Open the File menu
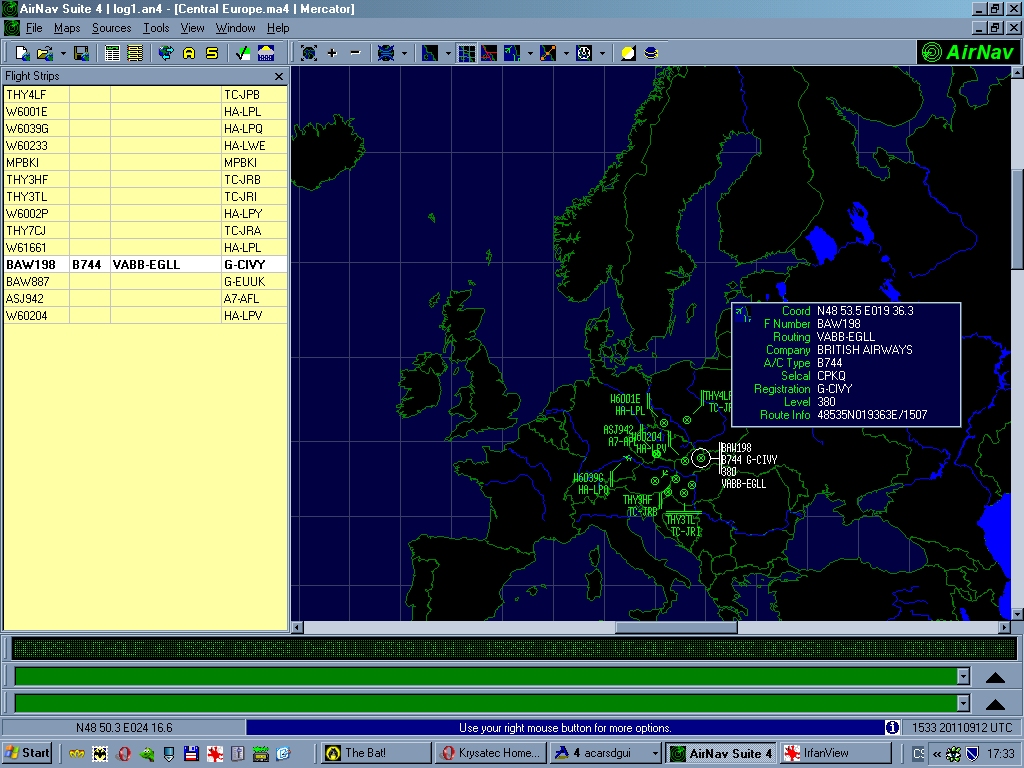Image resolution: width=1024 pixels, height=768 pixels. click(34, 28)
